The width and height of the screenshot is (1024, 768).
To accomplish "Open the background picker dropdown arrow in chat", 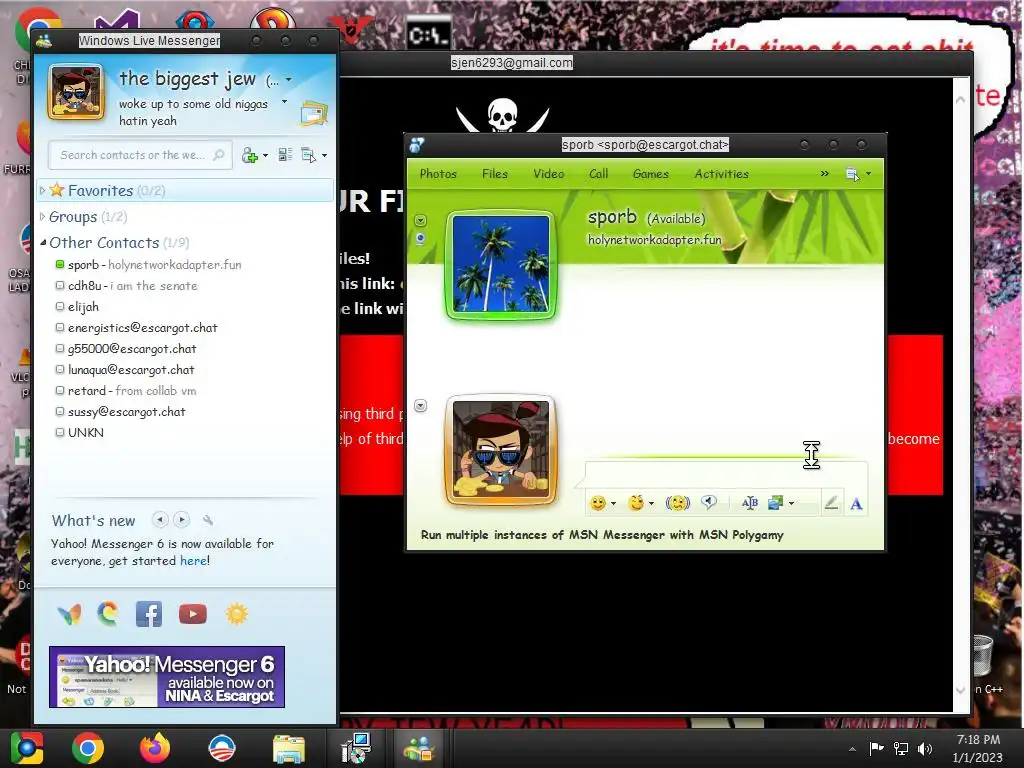I will (x=792, y=504).
